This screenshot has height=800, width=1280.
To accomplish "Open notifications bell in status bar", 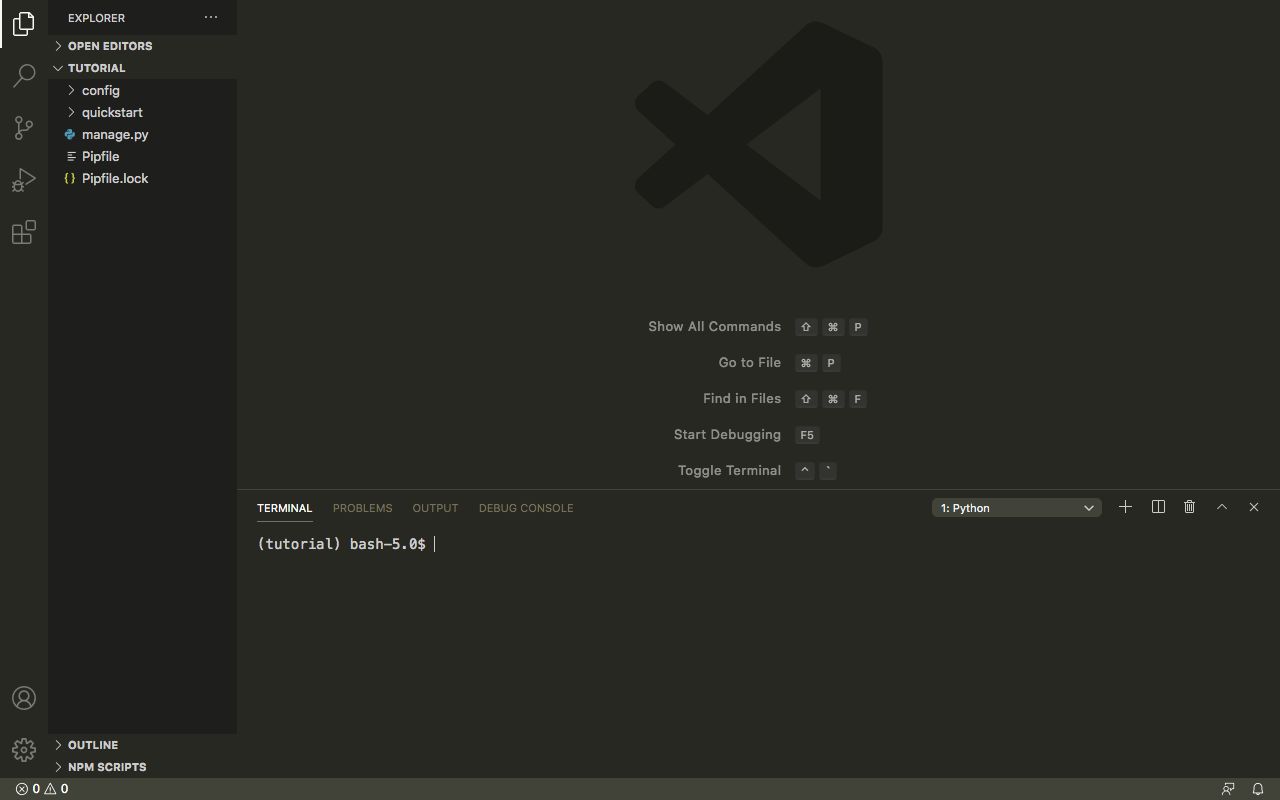I will [x=1258, y=789].
